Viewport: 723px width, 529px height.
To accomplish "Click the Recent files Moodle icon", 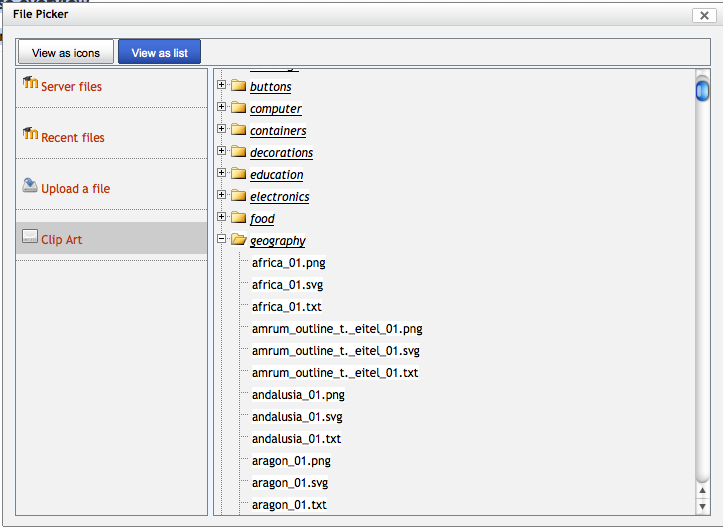I will pyautogui.click(x=30, y=135).
